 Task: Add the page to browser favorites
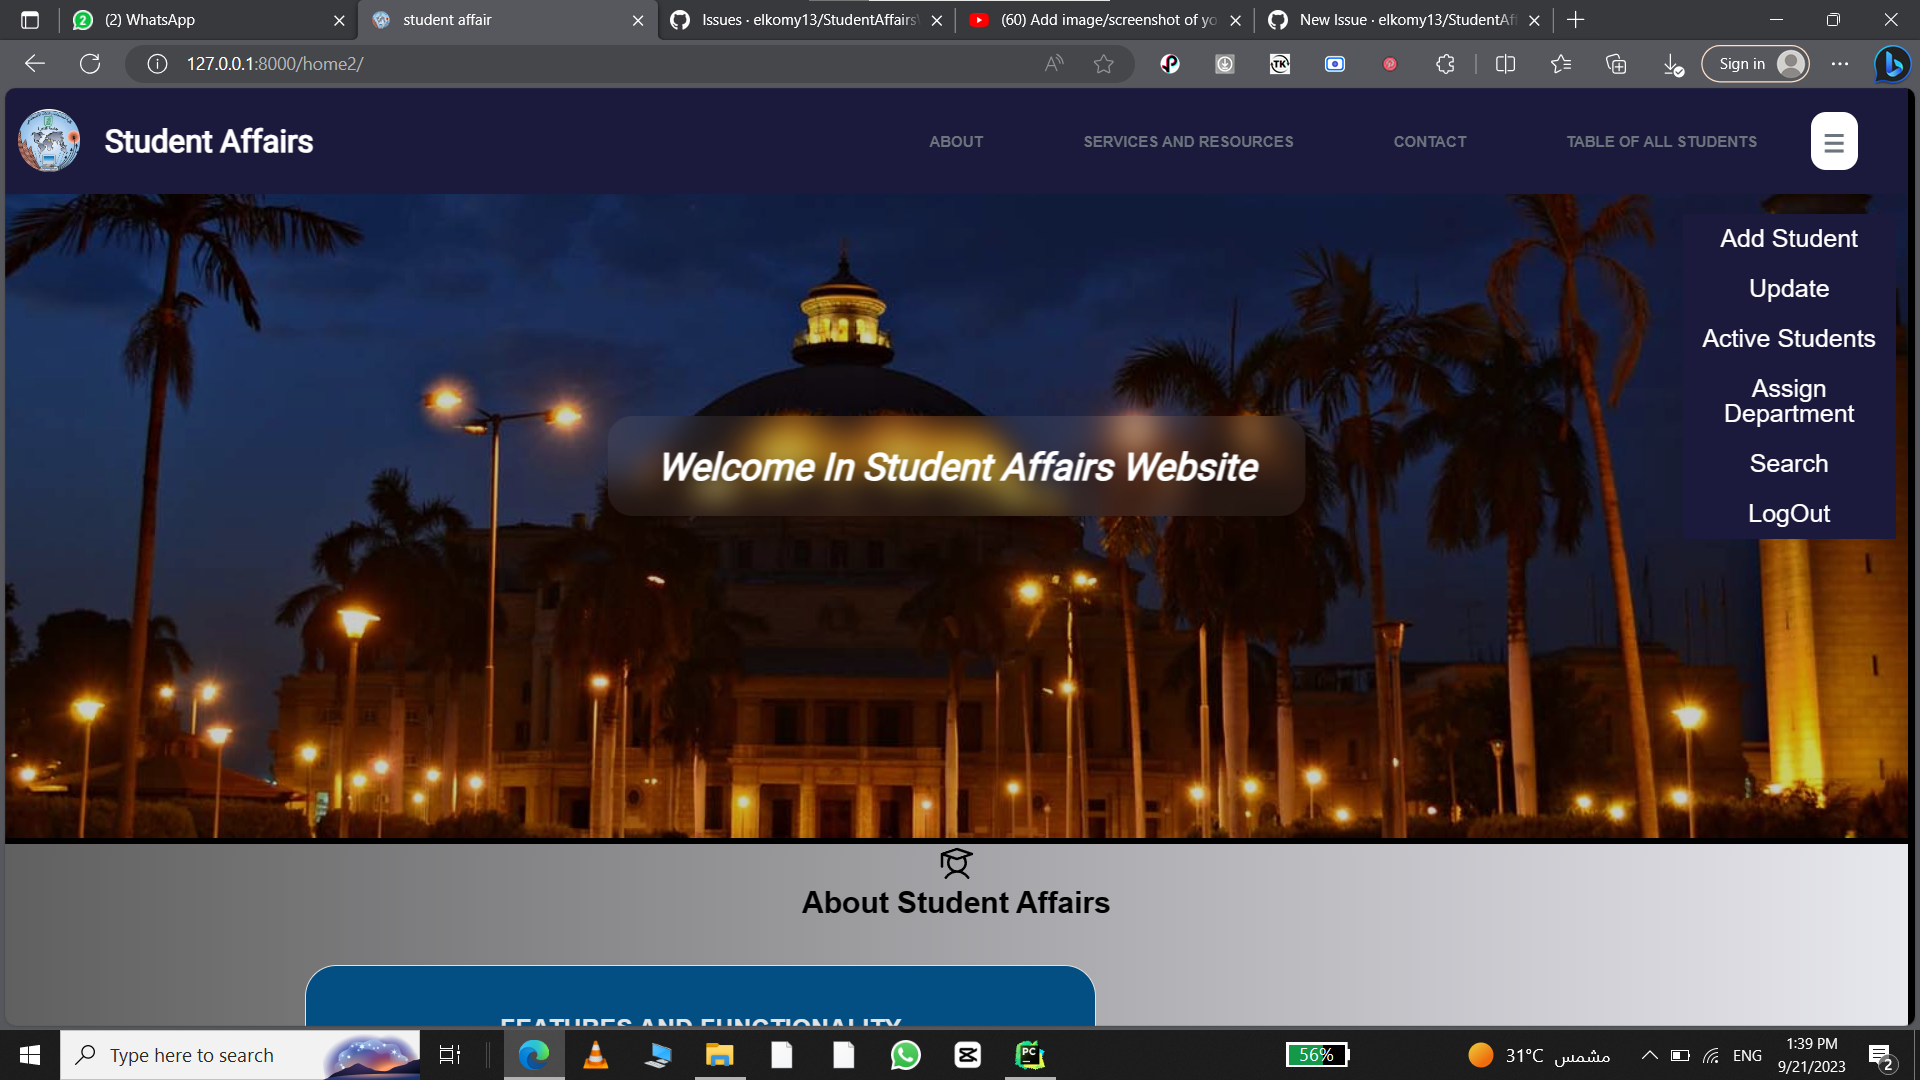coord(1104,63)
